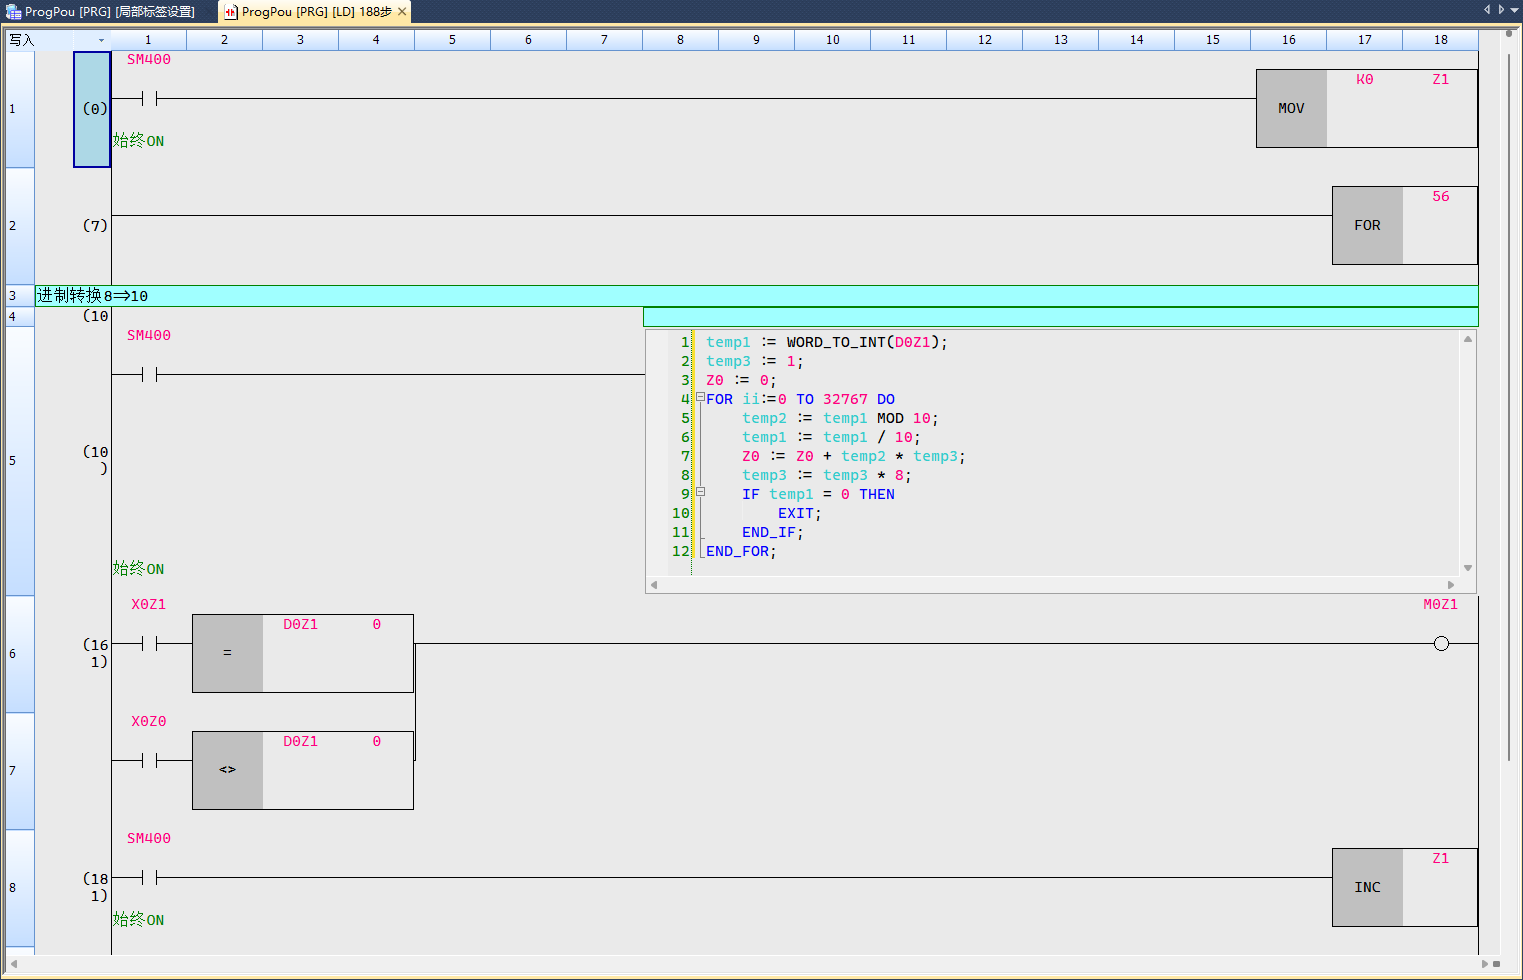The height and width of the screenshot is (980, 1523).
Task: Click the ladder editor vertical scrollbar
Action: pos(1509,400)
